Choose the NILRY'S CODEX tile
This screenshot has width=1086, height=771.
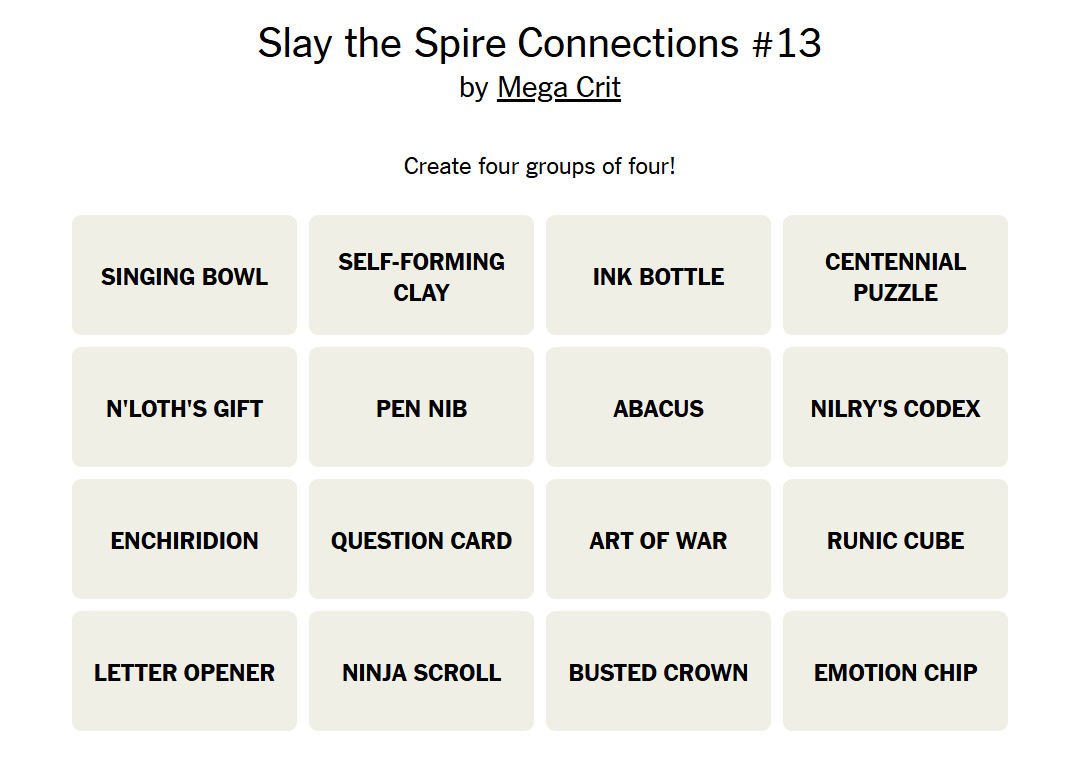[x=895, y=407]
